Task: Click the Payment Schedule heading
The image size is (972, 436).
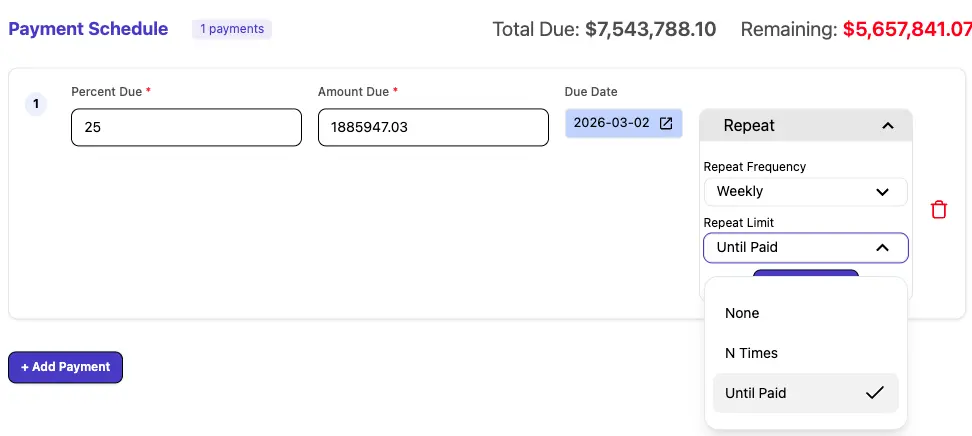Action: [x=88, y=29]
